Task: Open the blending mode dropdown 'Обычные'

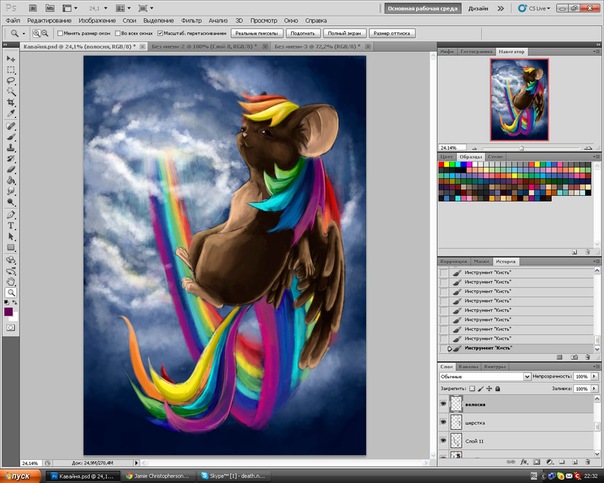Action: (485, 377)
